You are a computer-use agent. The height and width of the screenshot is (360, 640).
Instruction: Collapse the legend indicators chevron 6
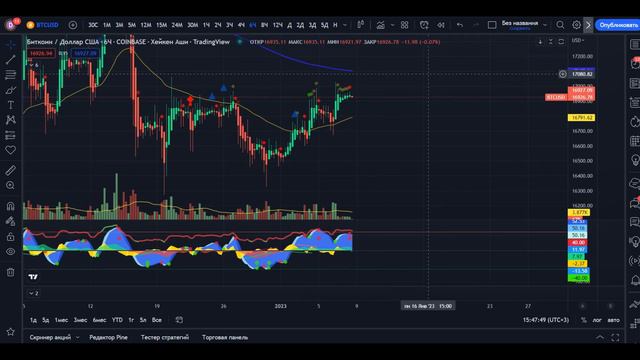click(x=33, y=65)
